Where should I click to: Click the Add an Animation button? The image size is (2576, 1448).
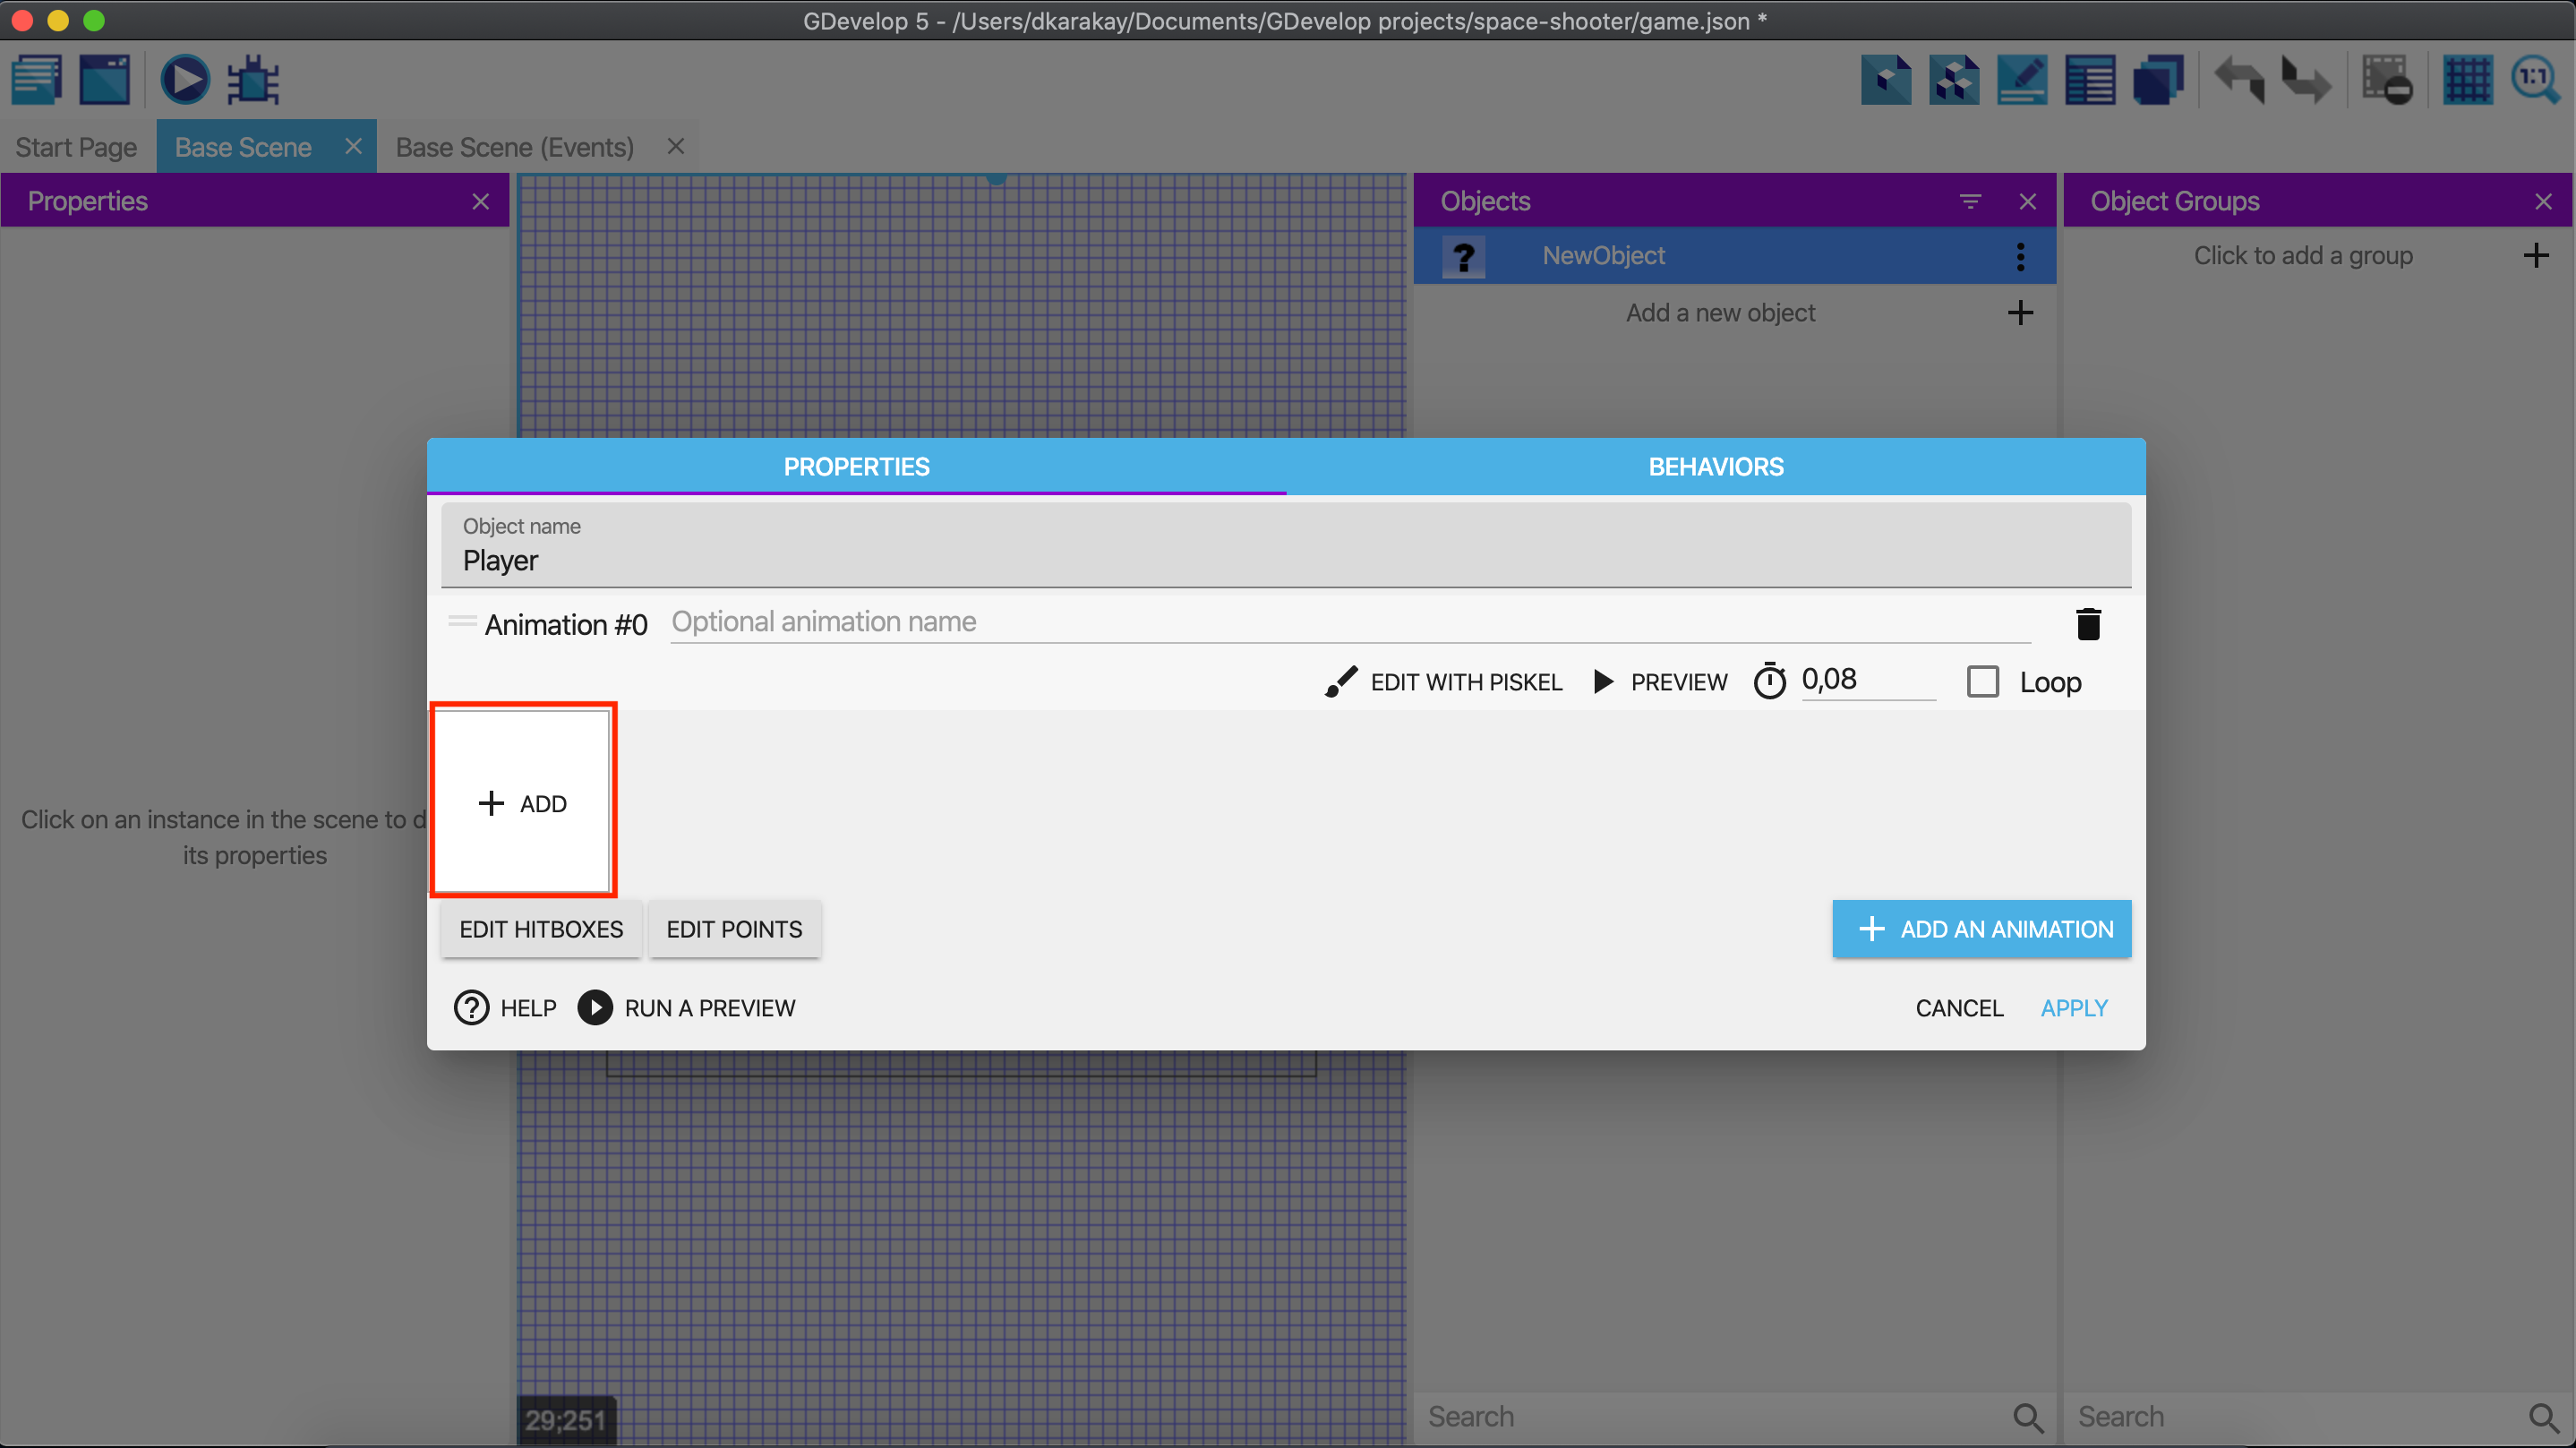point(1981,929)
